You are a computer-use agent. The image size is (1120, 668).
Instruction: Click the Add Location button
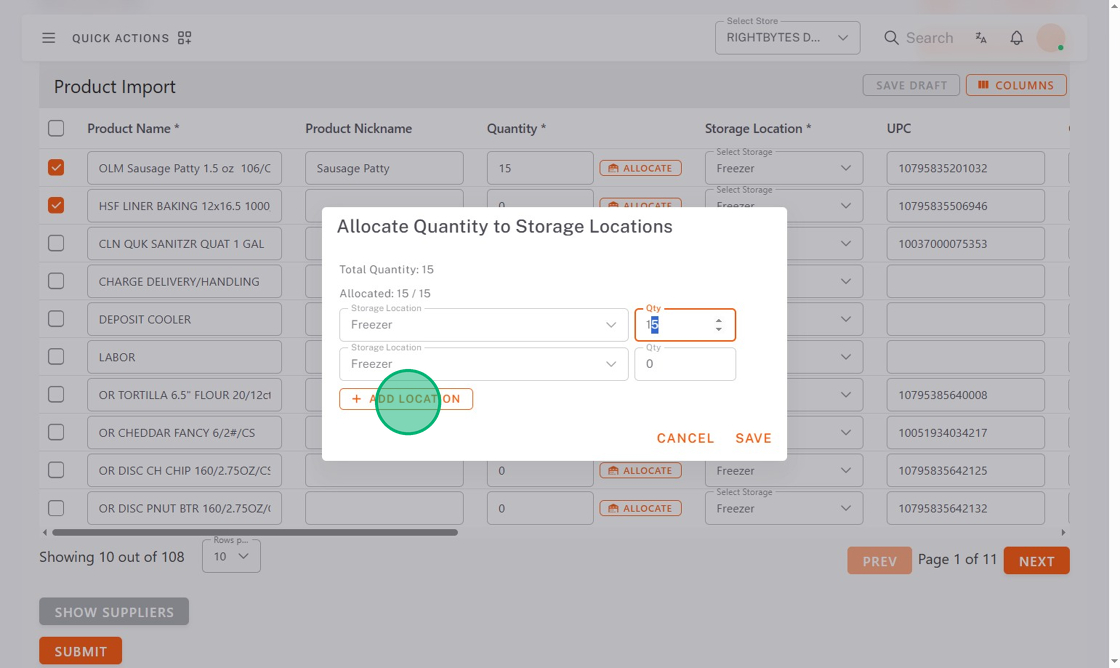point(406,399)
